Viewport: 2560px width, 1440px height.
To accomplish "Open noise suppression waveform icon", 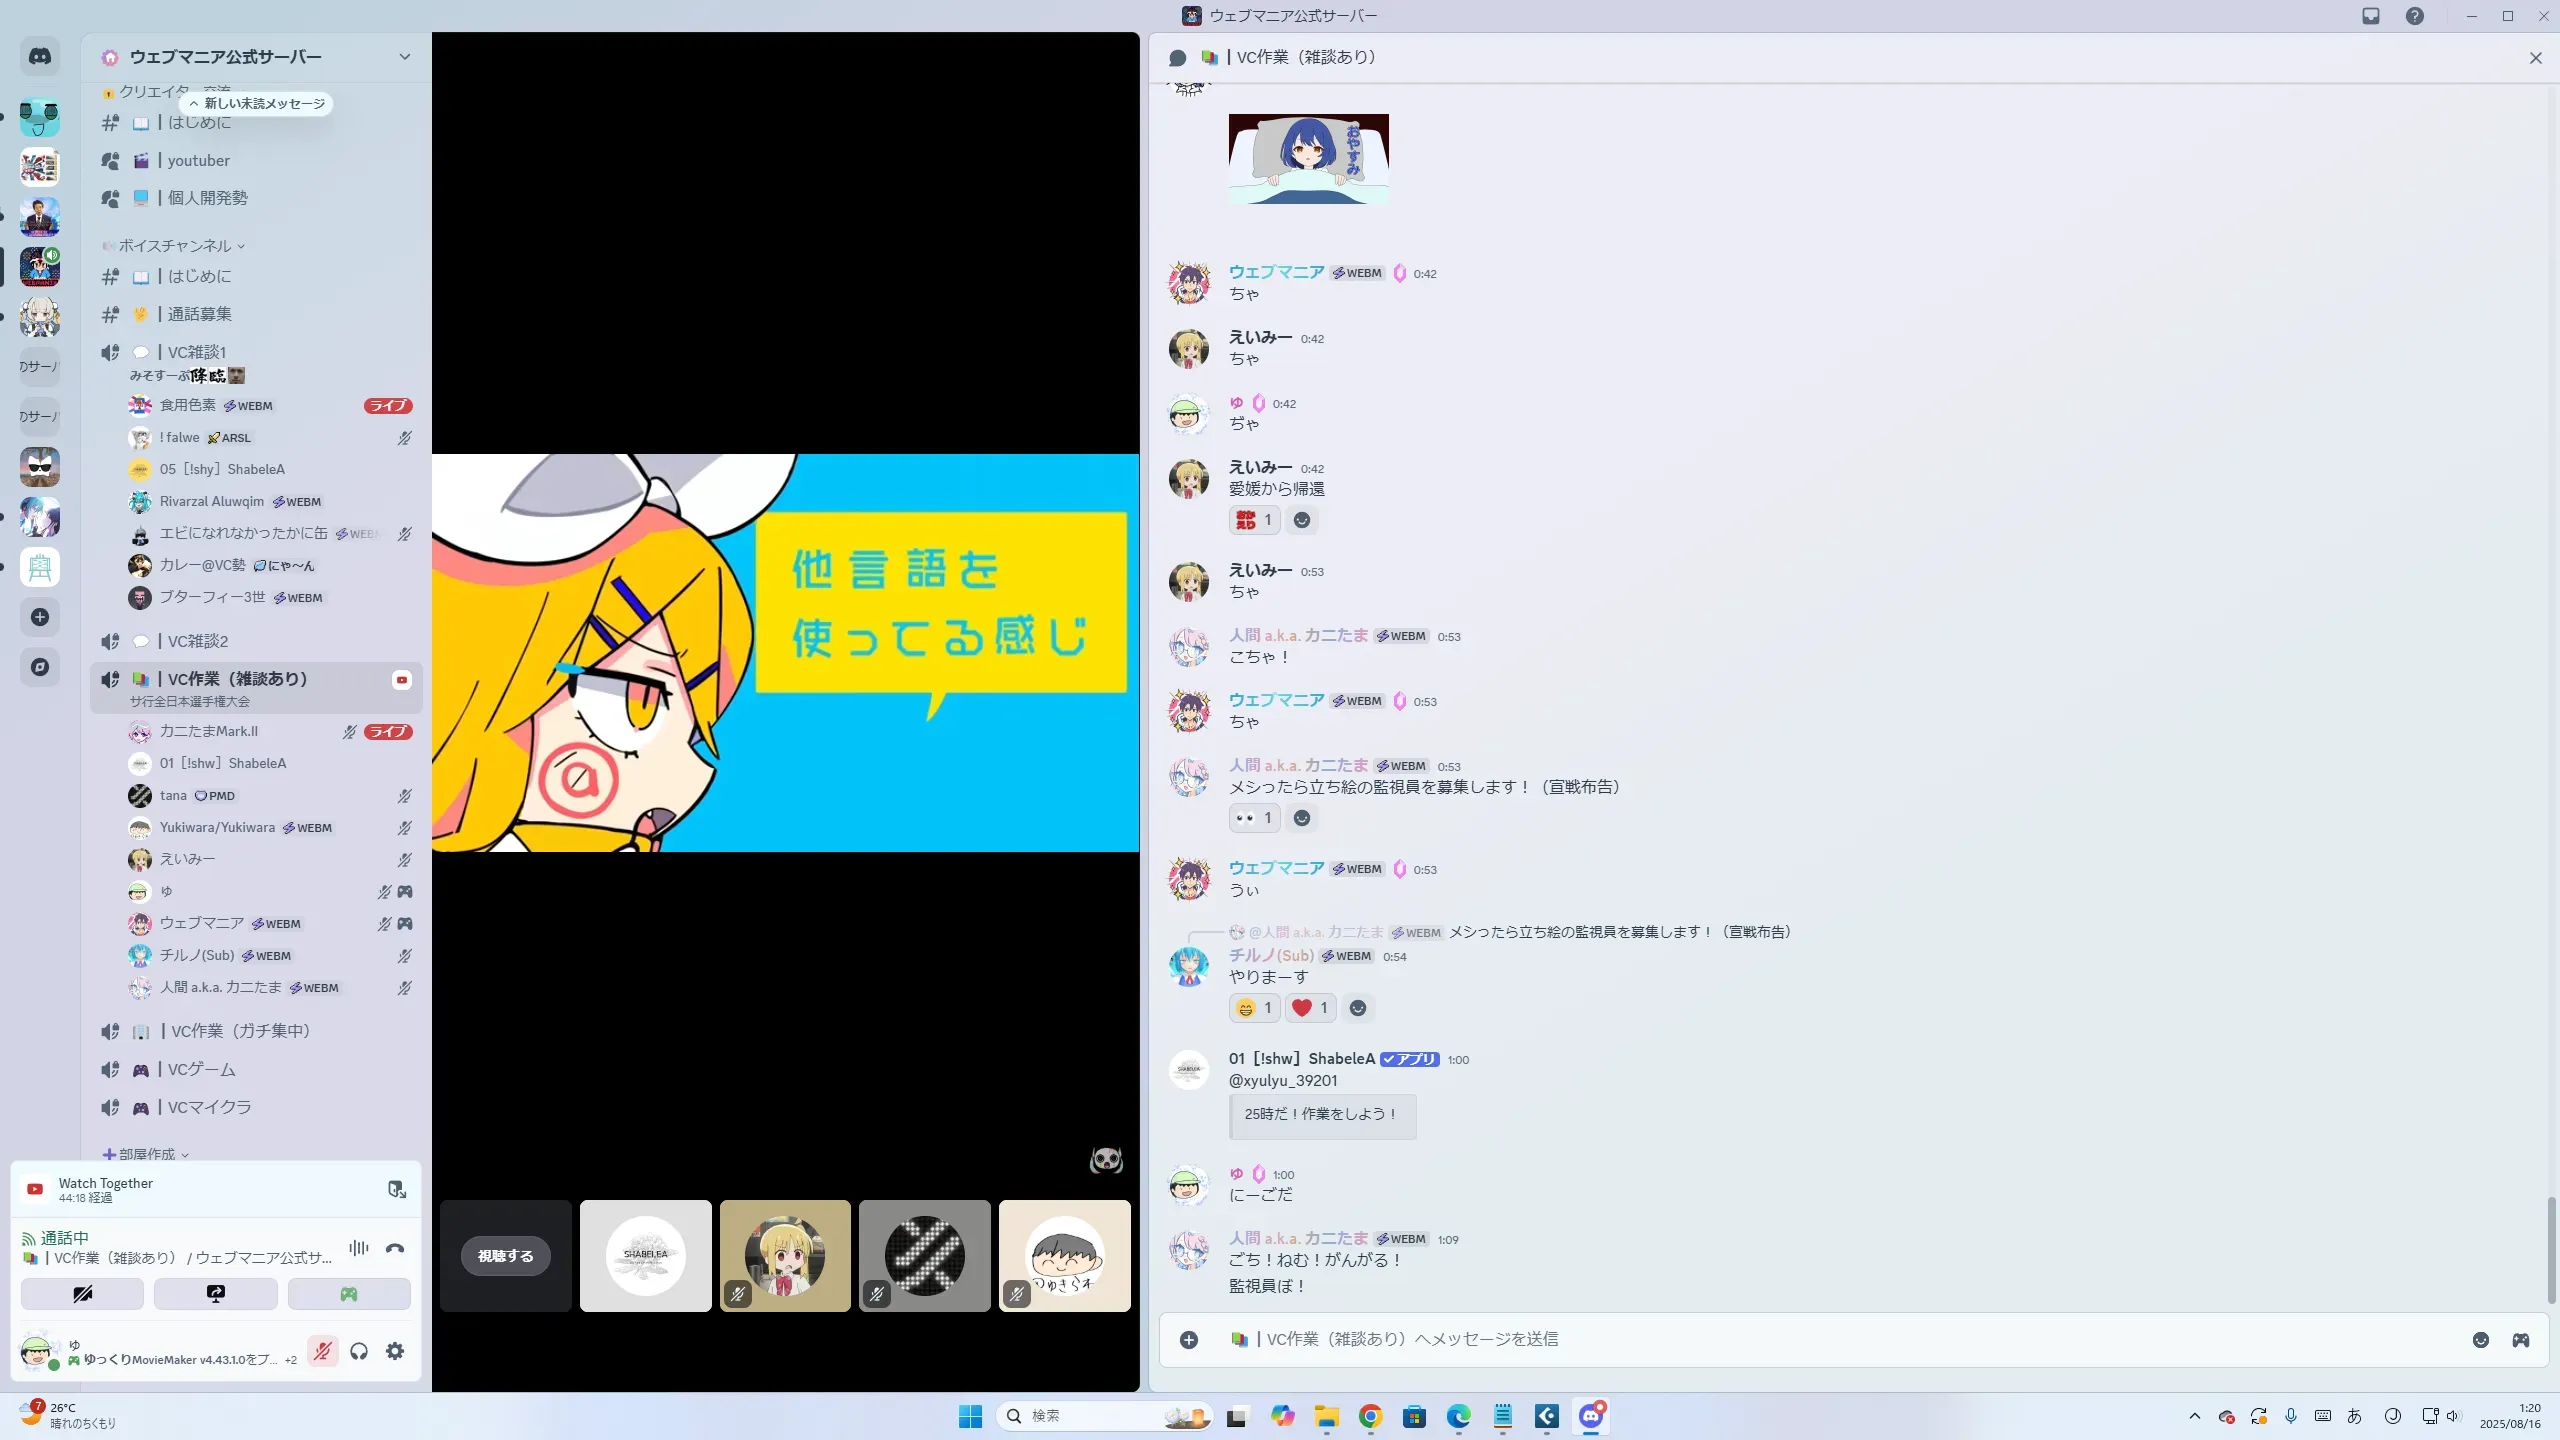I will (x=359, y=1248).
